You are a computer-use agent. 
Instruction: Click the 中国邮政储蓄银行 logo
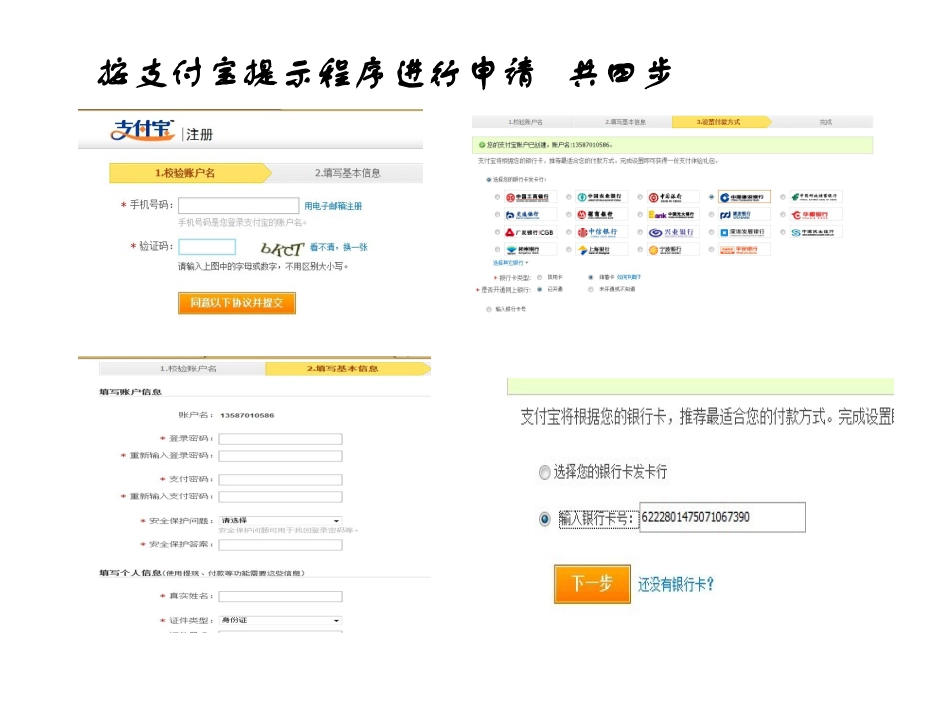(815, 197)
